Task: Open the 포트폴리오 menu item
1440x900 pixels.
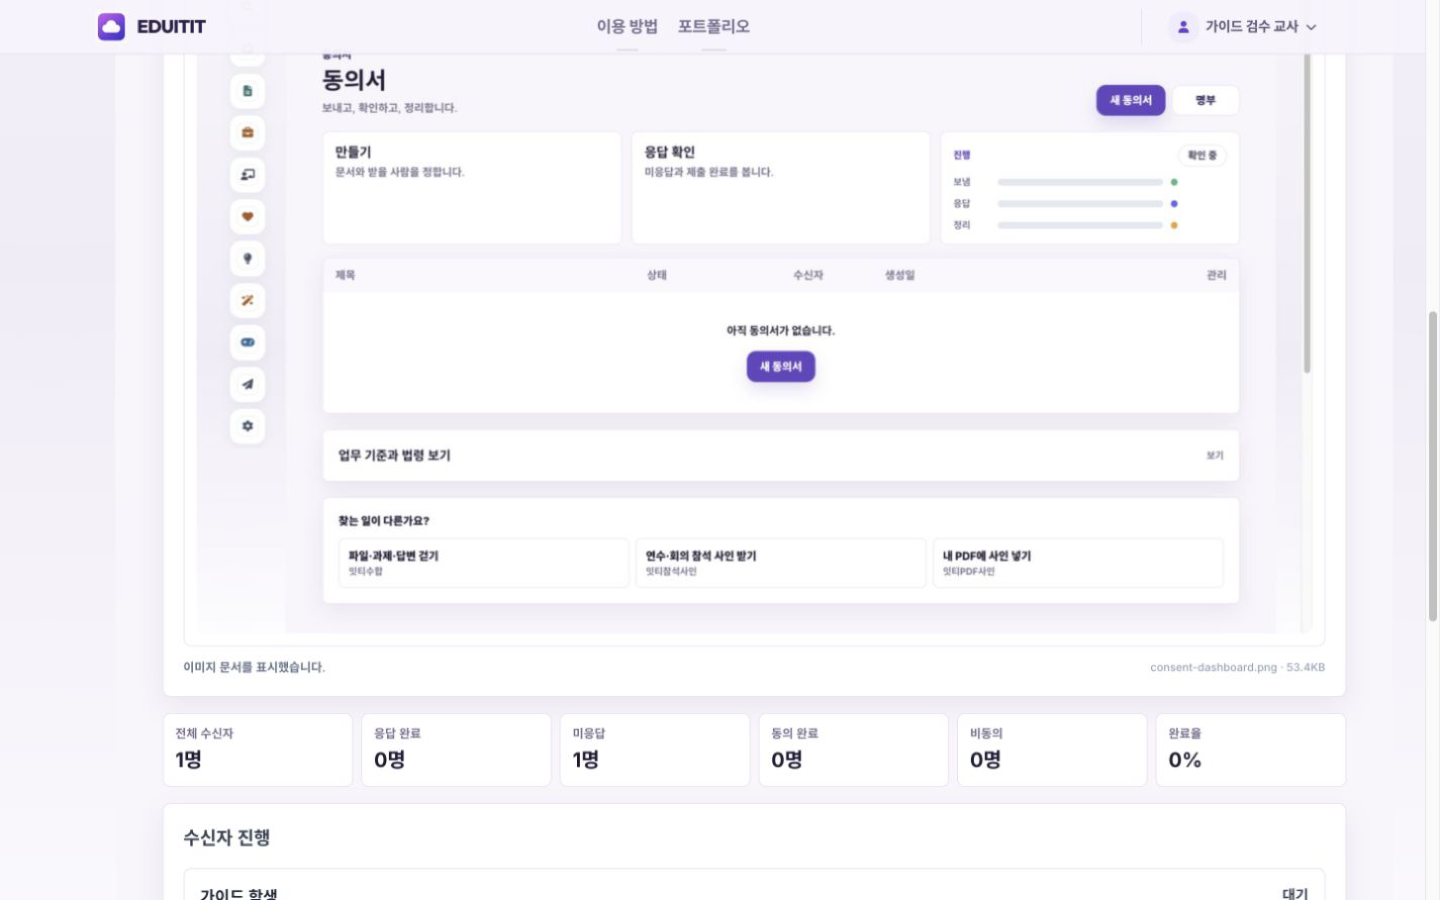Action: click(x=714, y=27)
